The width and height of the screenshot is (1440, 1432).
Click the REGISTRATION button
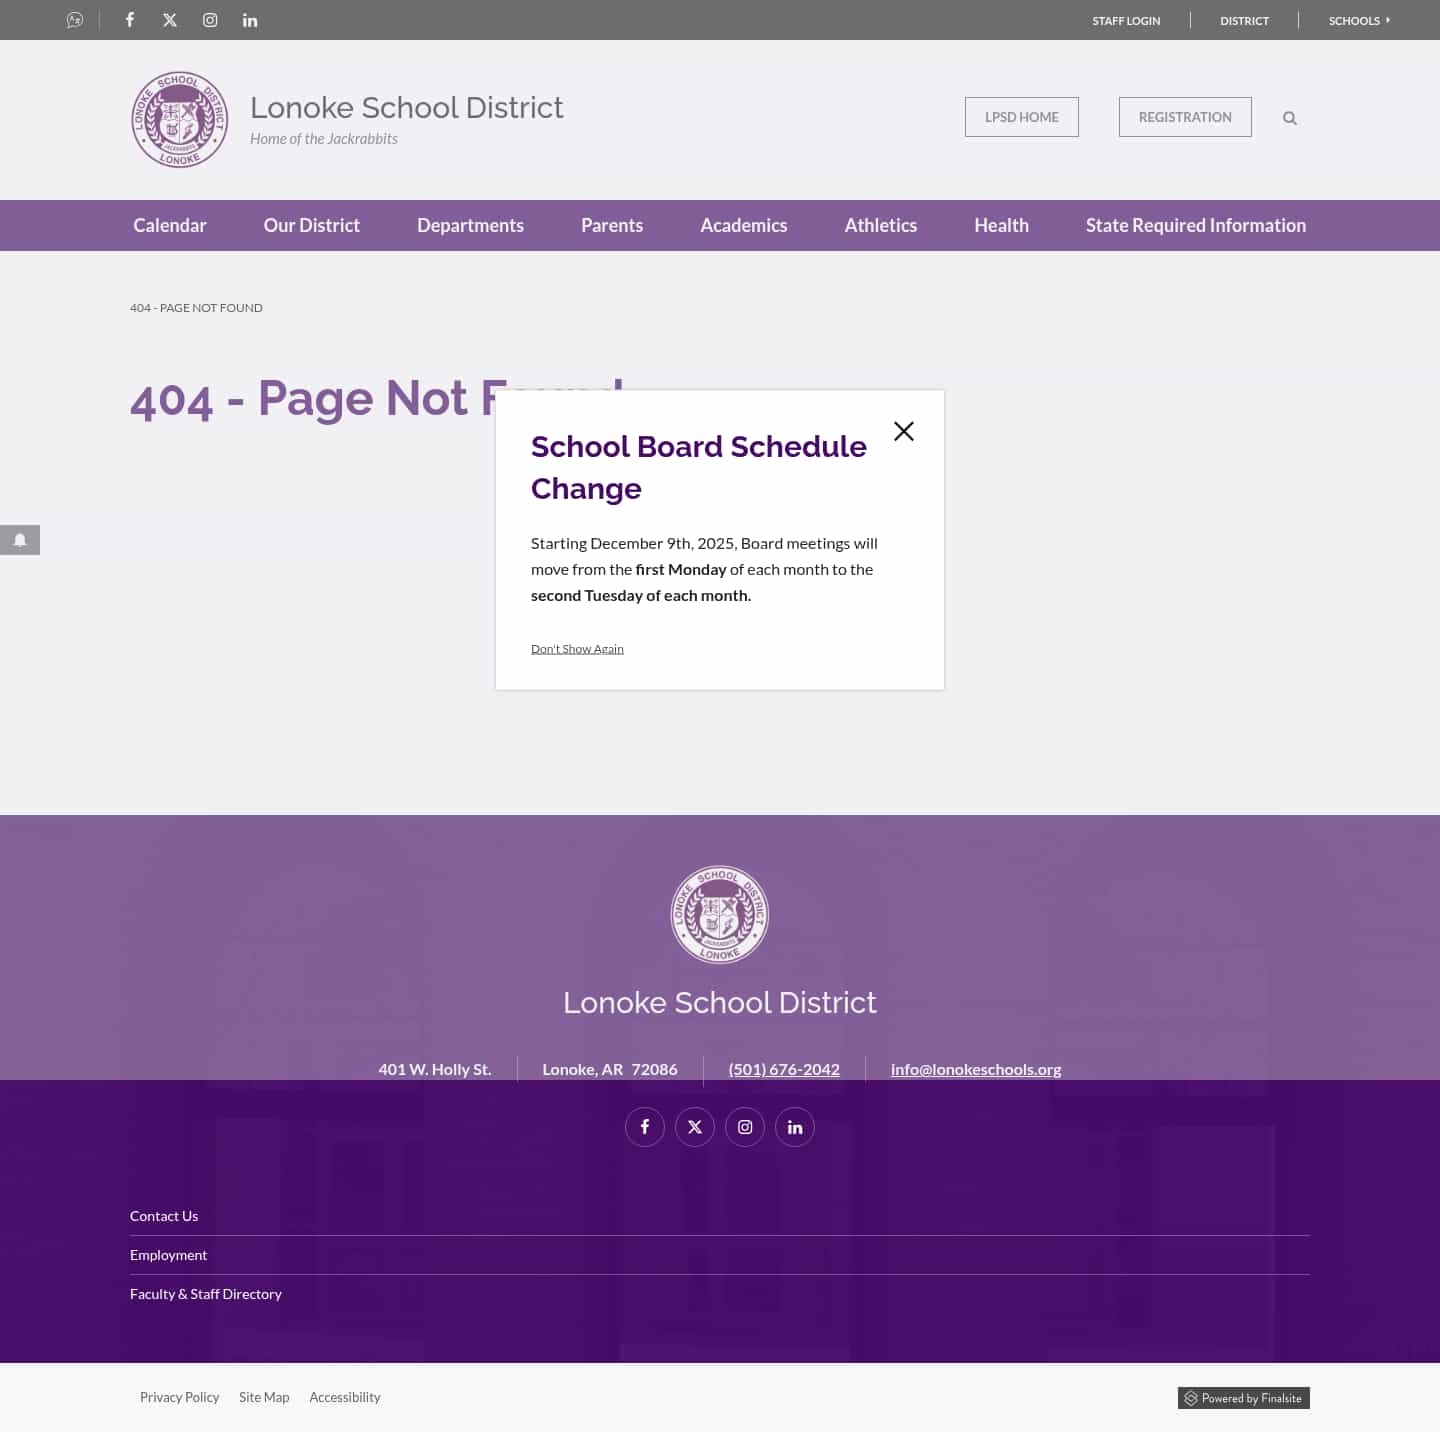coord(1185,117)
